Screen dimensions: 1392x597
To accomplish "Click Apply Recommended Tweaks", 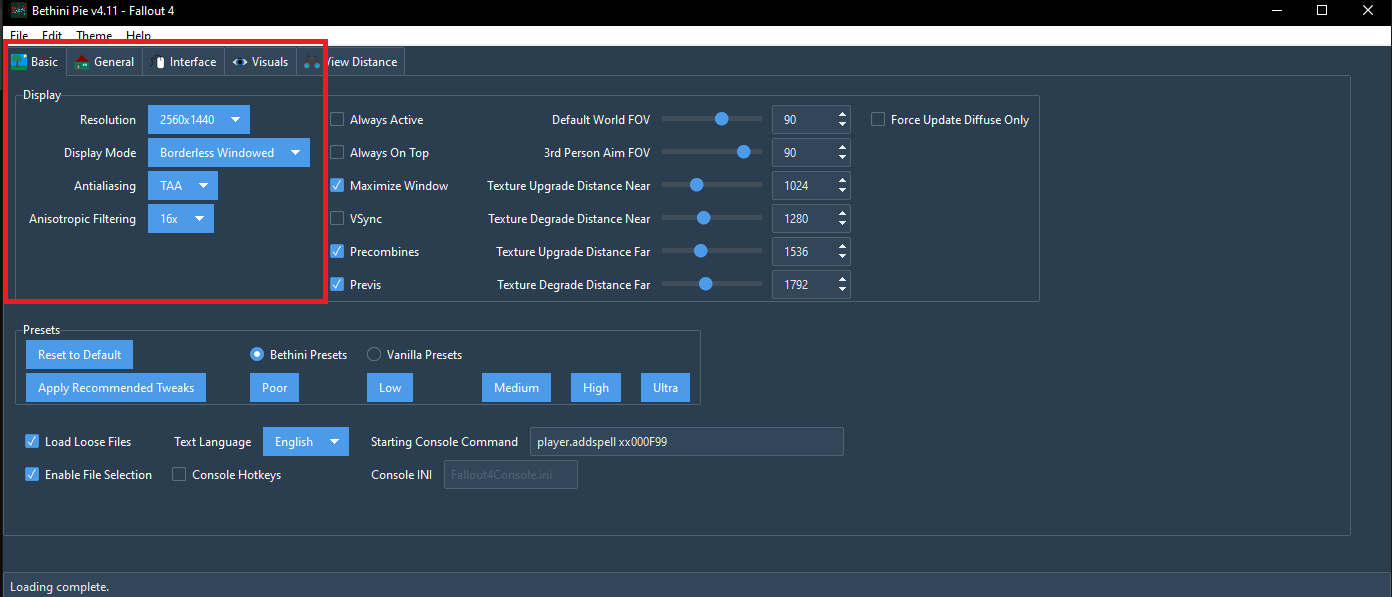I will click(115, 387).
